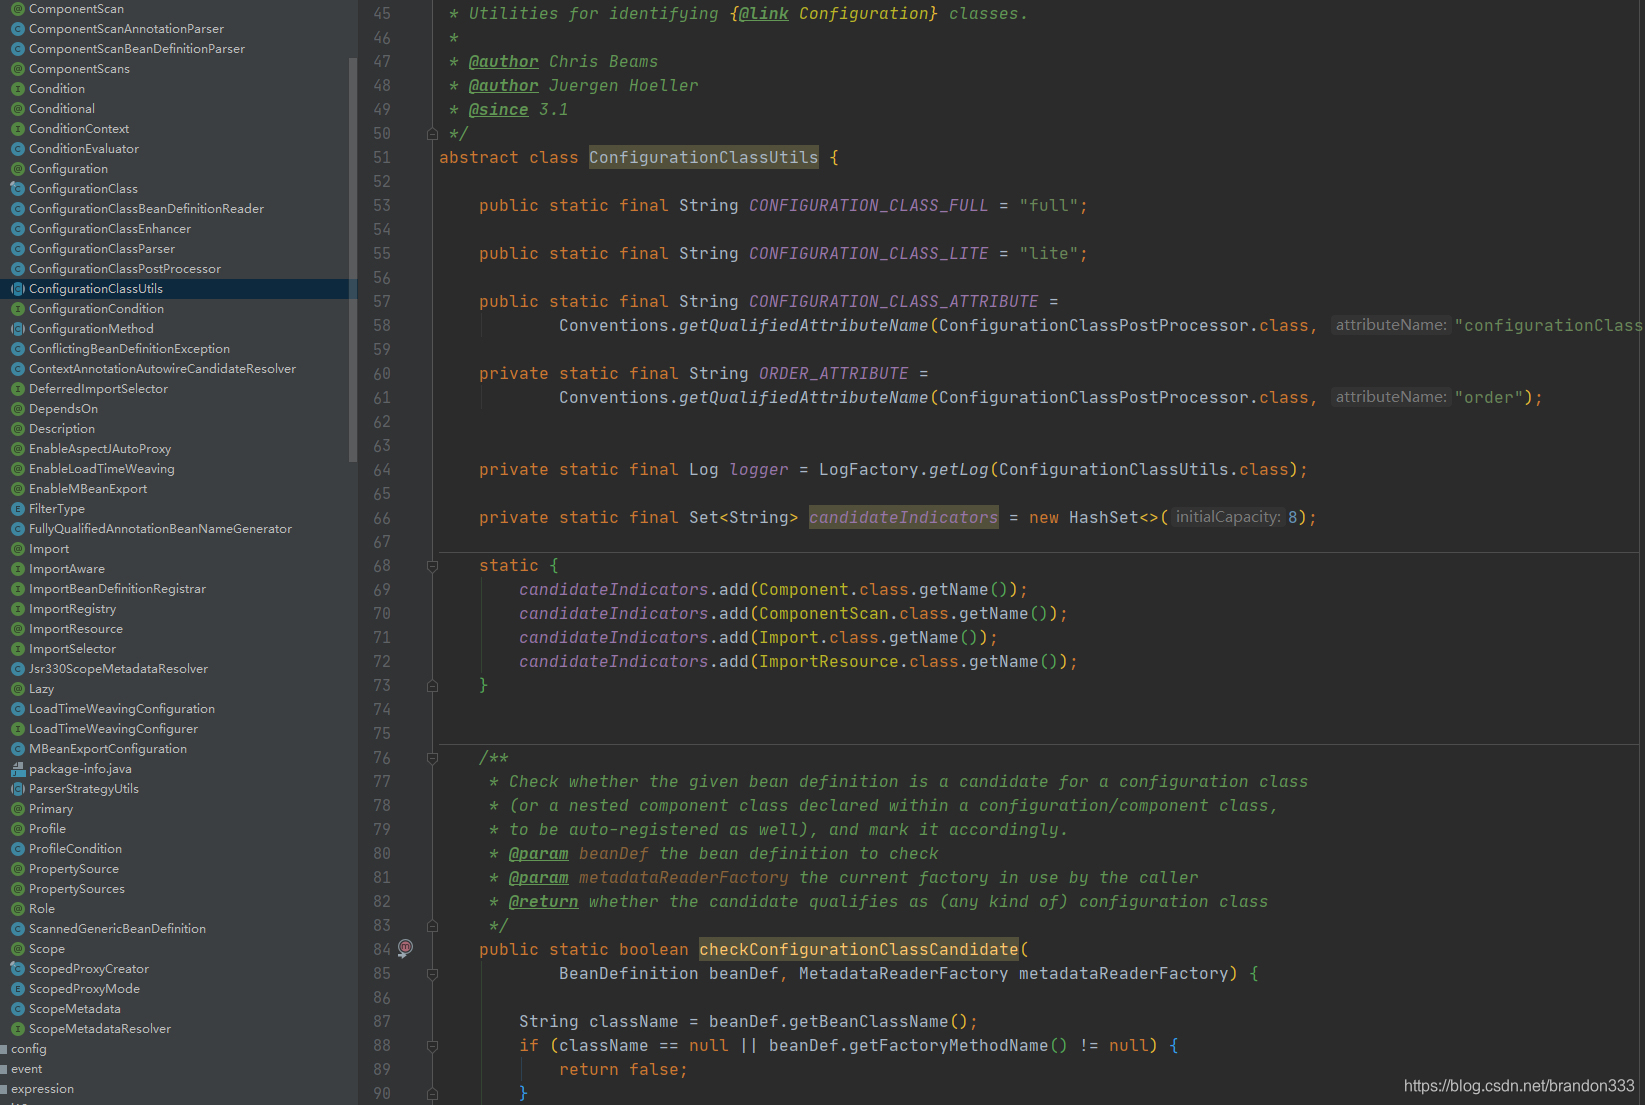
Task: Click line number 64 in the gutter
Action: tap(382, 470)
